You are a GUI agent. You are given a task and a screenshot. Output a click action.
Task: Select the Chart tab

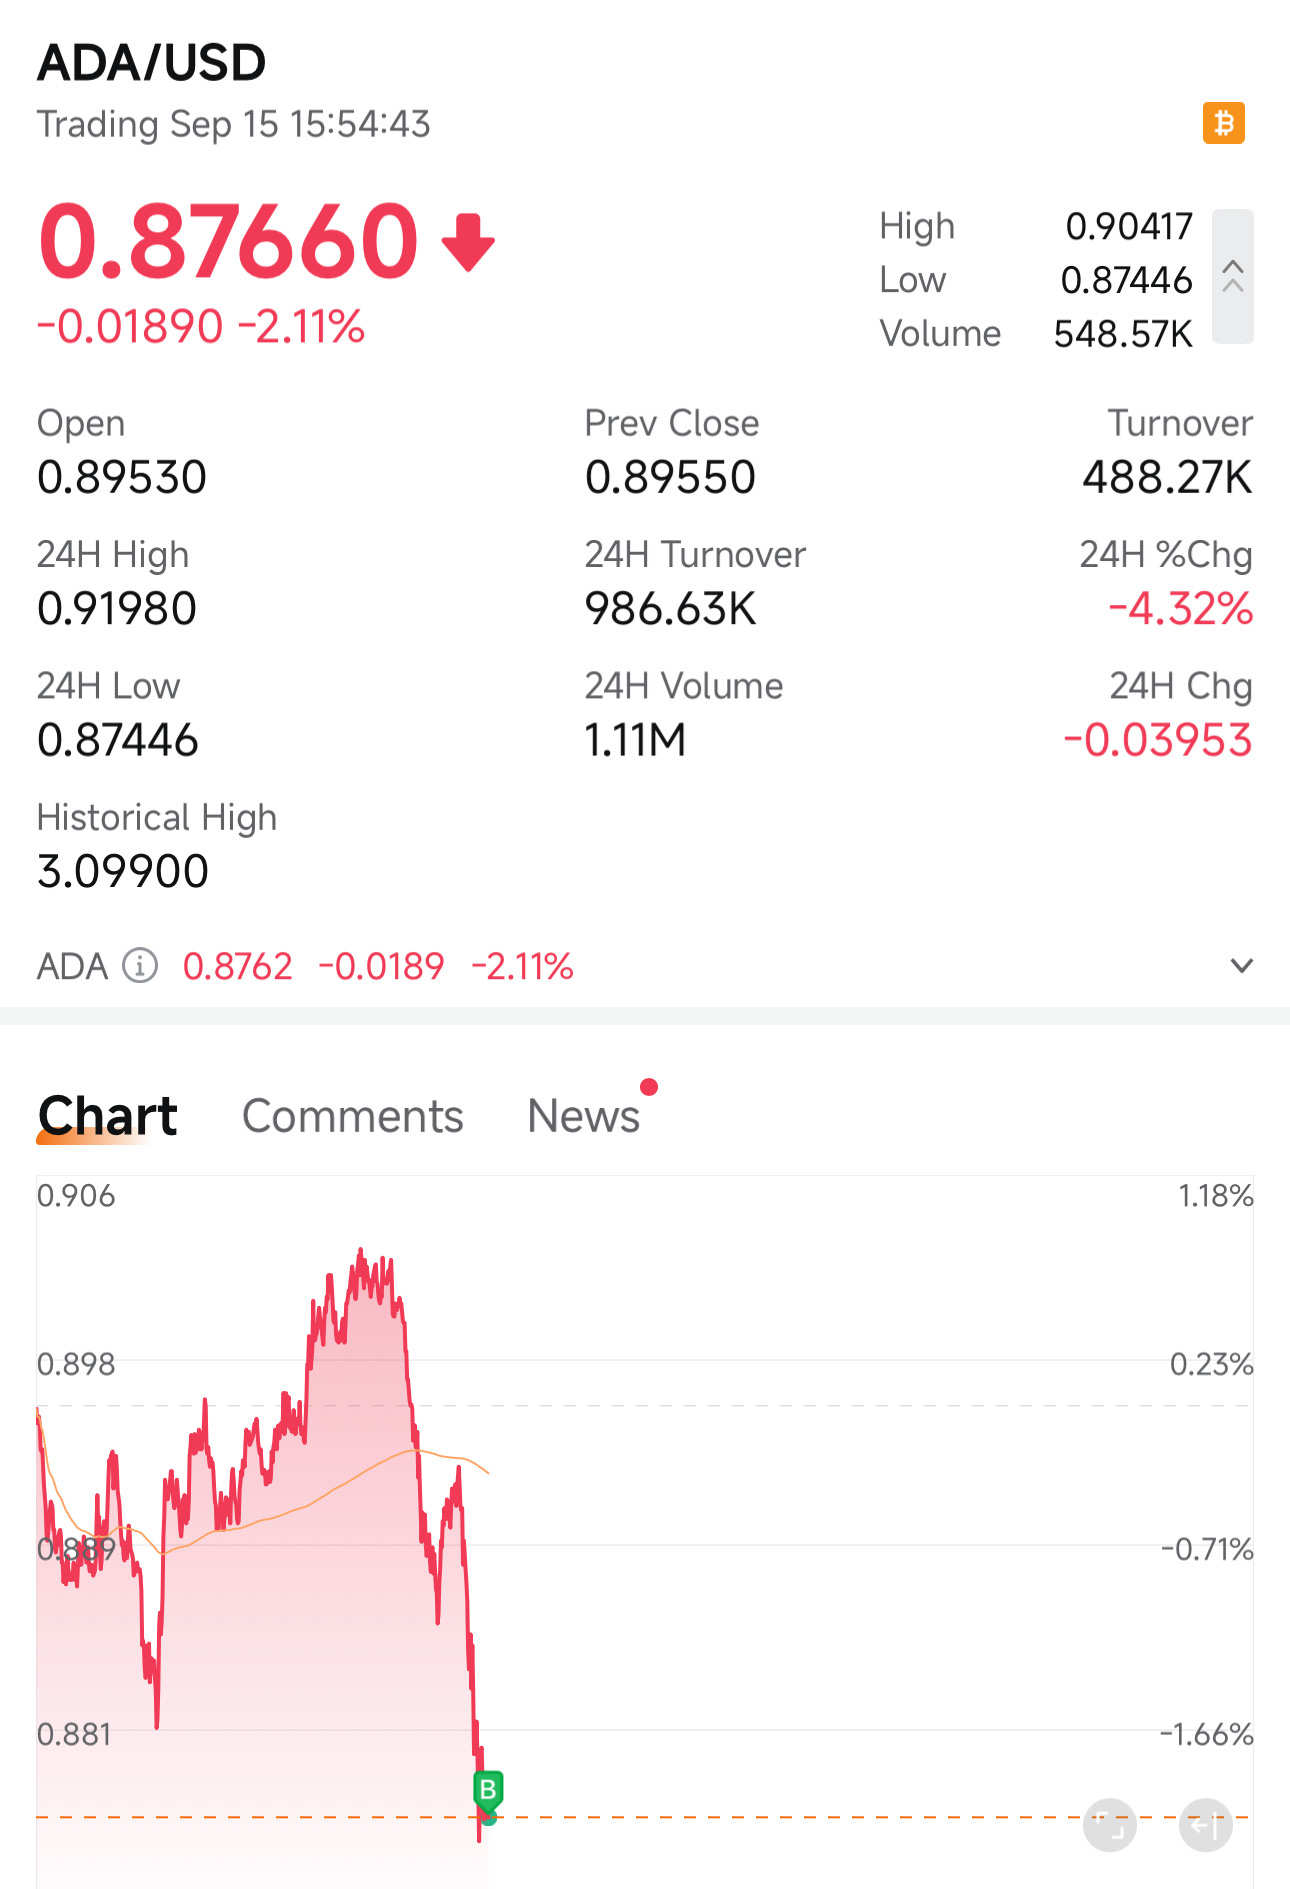point(108,1116)
